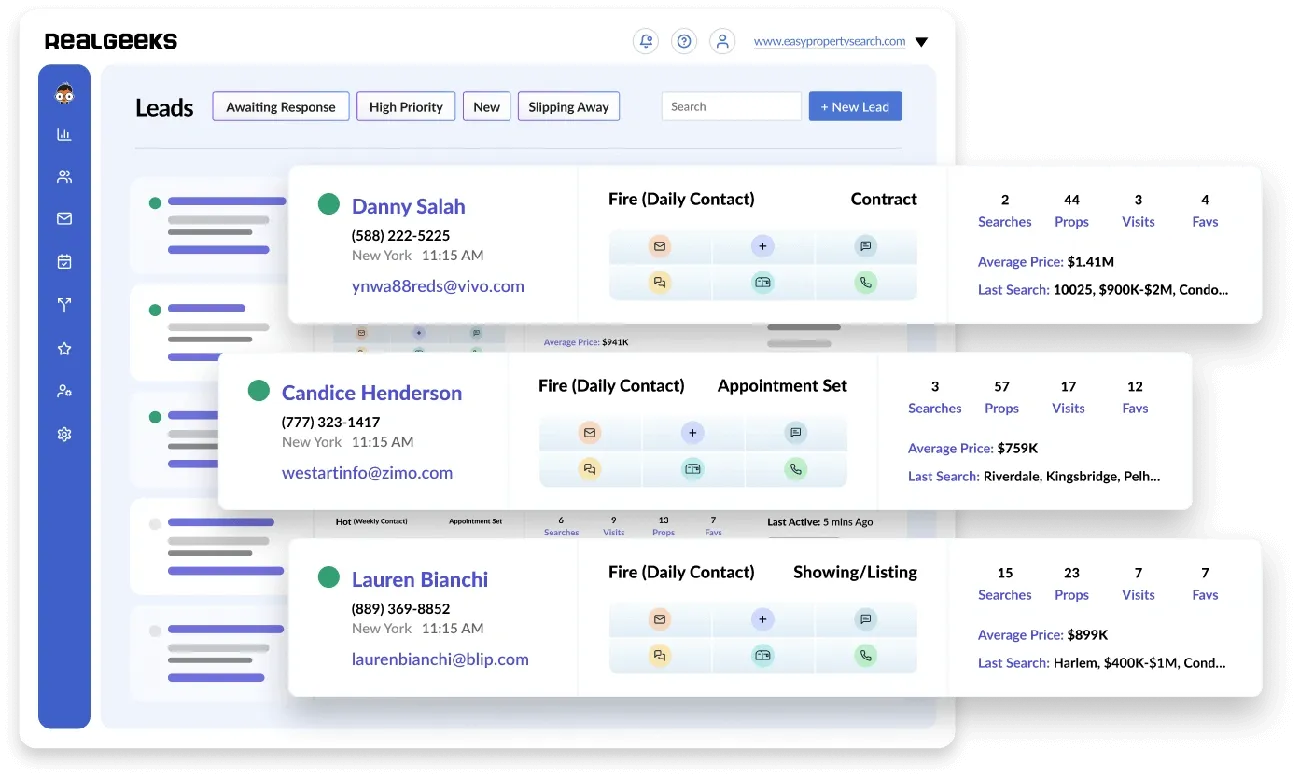
Task: Select the High Priority filter
Action: tap(406, 107)
